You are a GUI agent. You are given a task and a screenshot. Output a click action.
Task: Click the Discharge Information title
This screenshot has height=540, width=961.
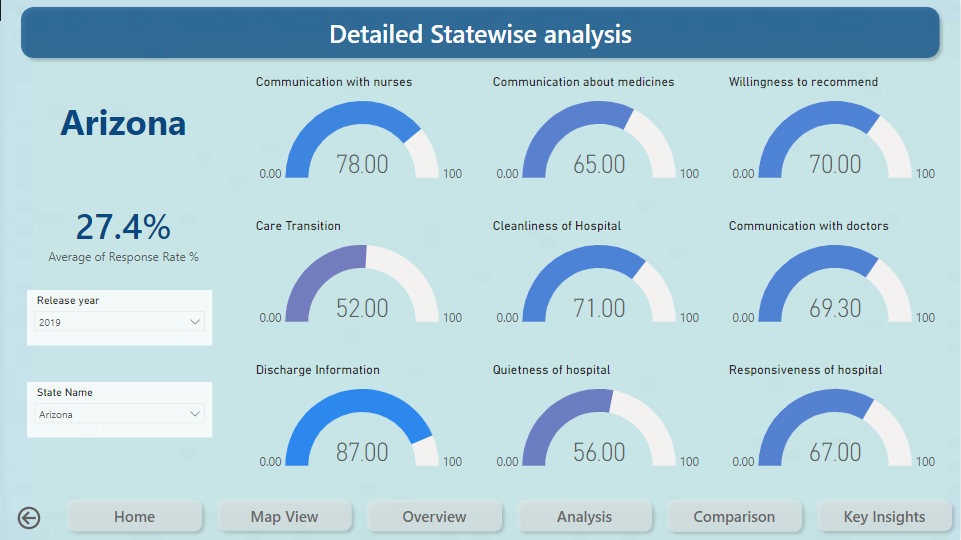click(x=318, y=370)
